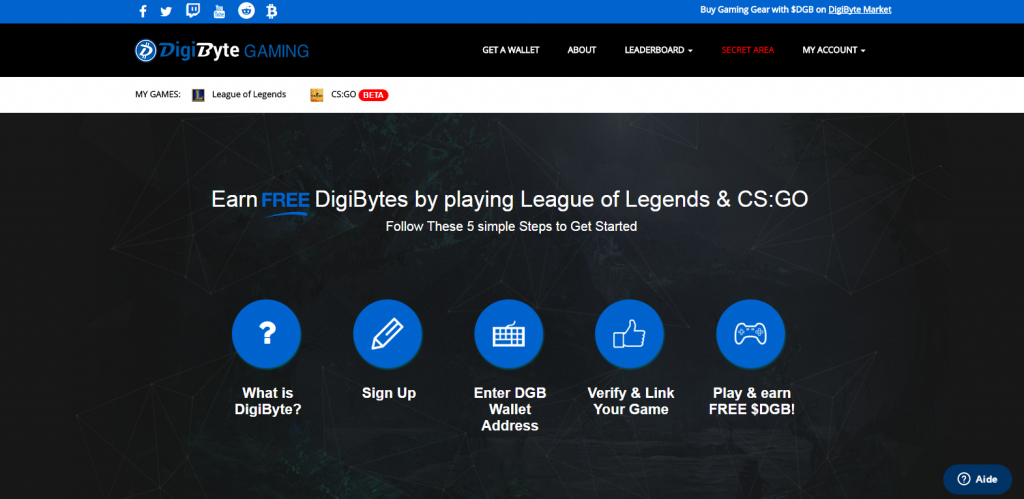
Task: Enter the red Secret Area link
Action: tap(747, 50)
